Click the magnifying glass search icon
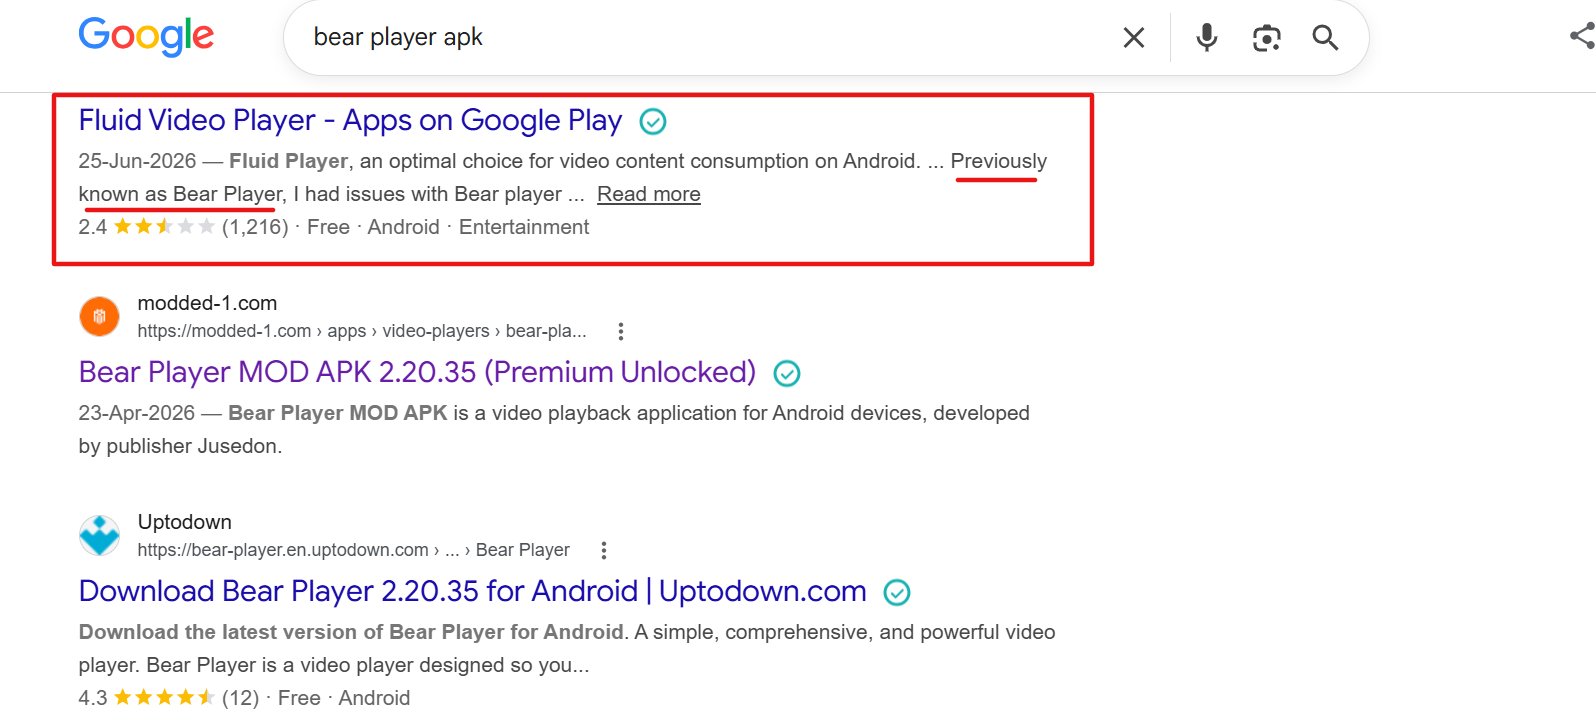The height and width of the screenshot is (722, 1596). tap(1325, 38)
